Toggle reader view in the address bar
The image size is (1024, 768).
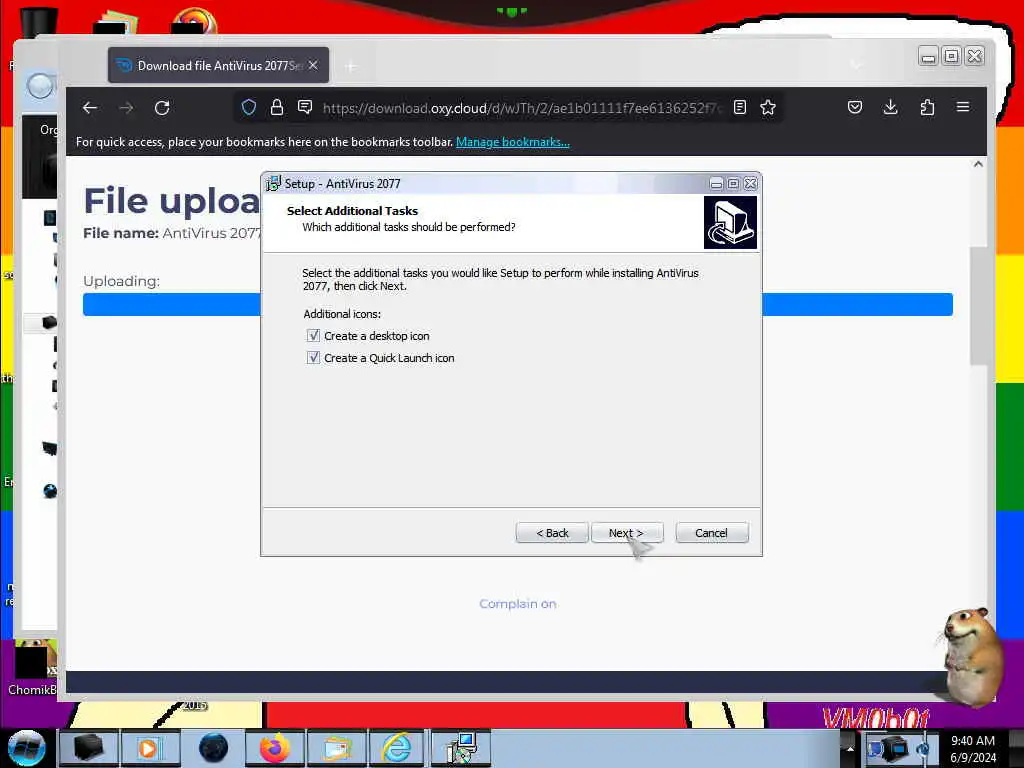(739, 107)
